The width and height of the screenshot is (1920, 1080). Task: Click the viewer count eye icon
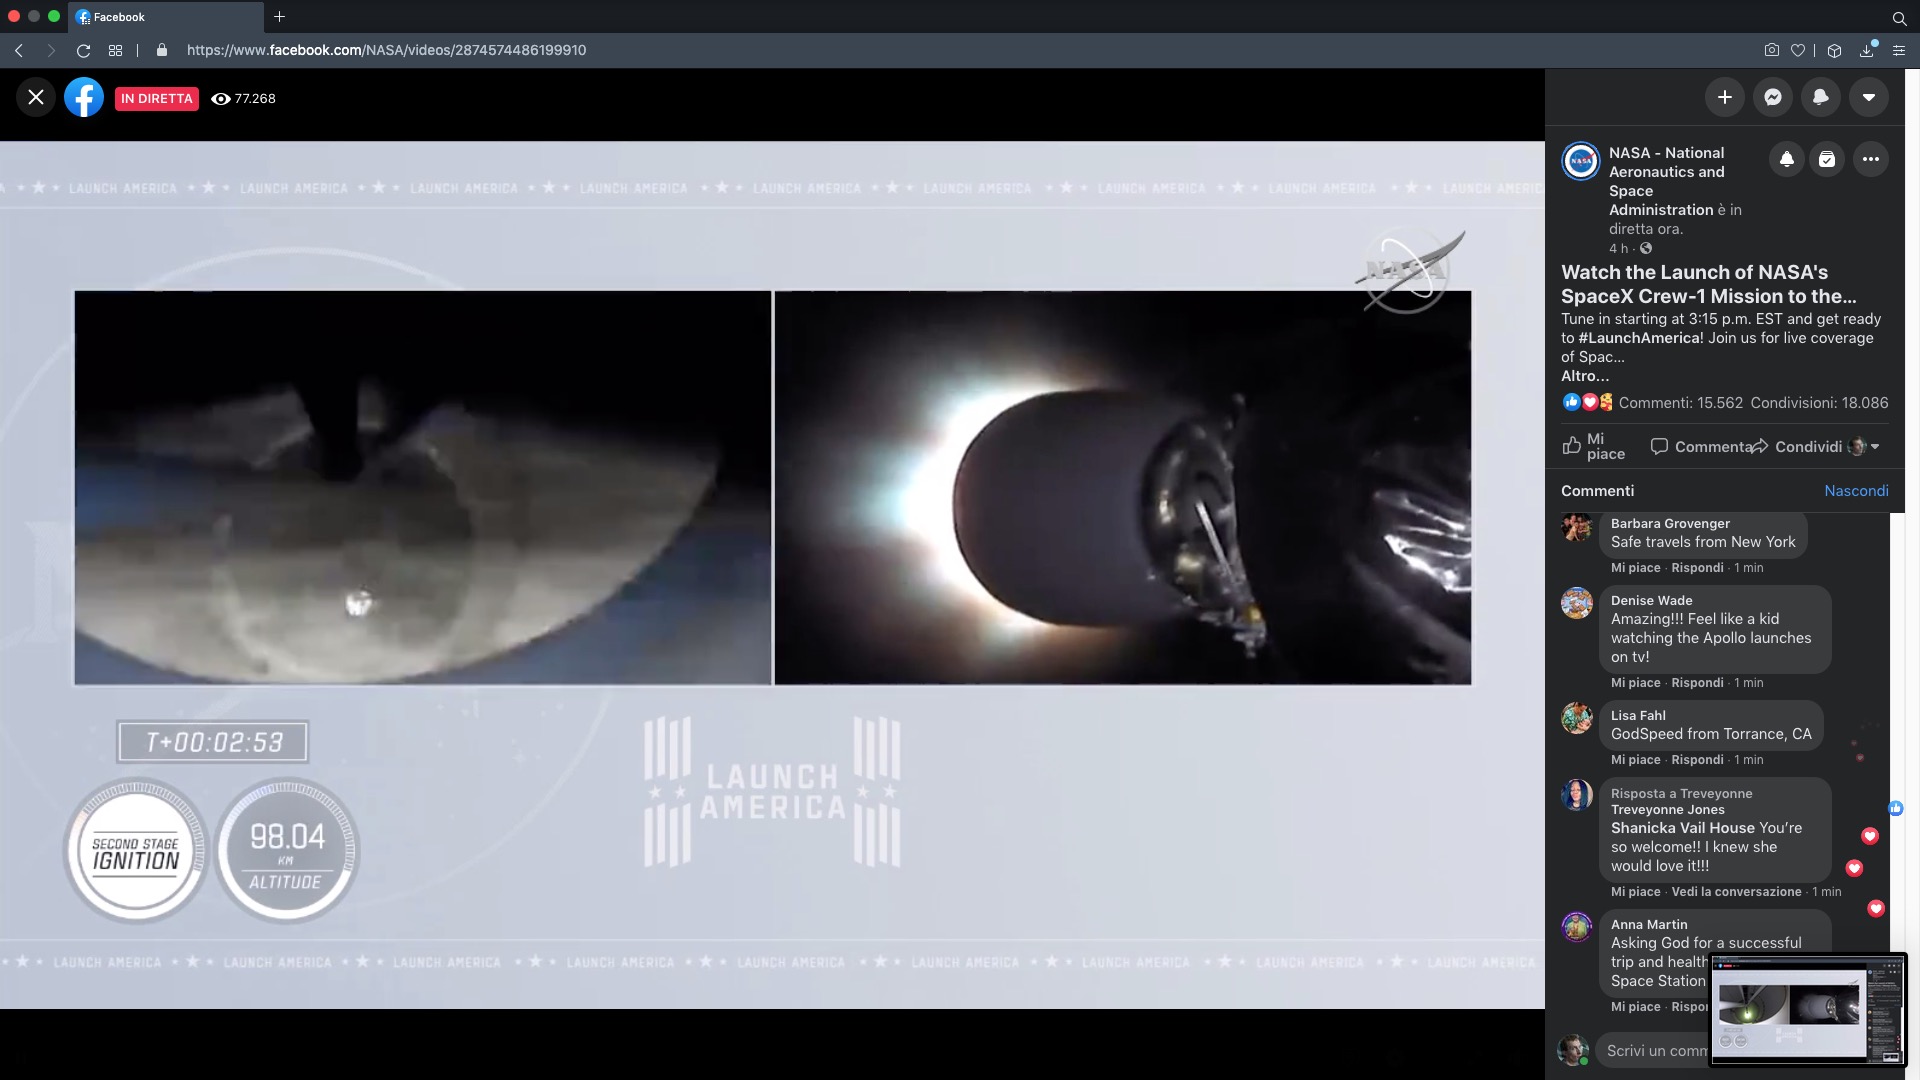(221, 98)
